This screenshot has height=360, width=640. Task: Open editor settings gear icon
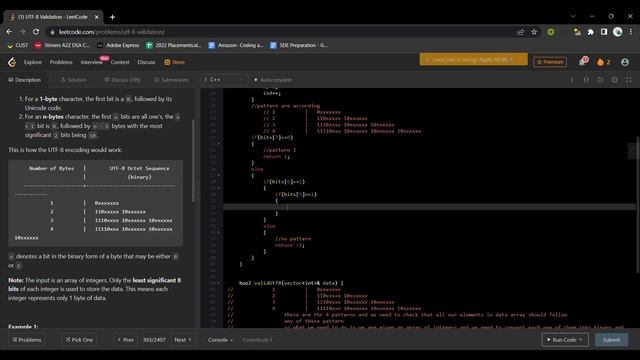pyautogui.click(x=615, y=80)
